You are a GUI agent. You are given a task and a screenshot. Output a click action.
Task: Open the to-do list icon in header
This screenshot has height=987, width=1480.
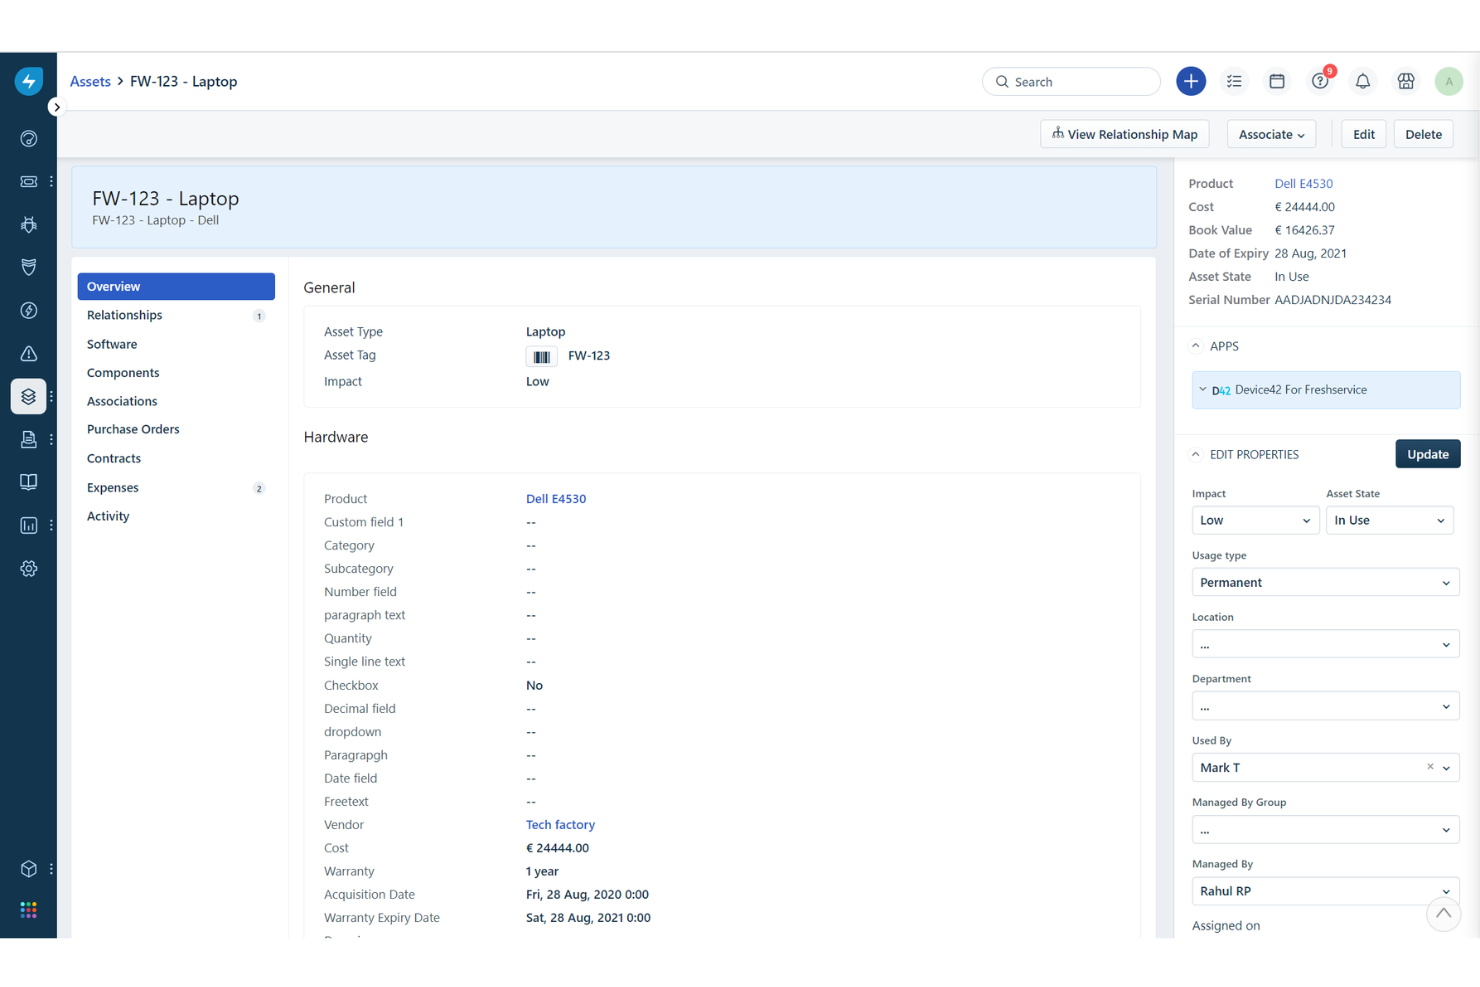(x=1234, y=81)
